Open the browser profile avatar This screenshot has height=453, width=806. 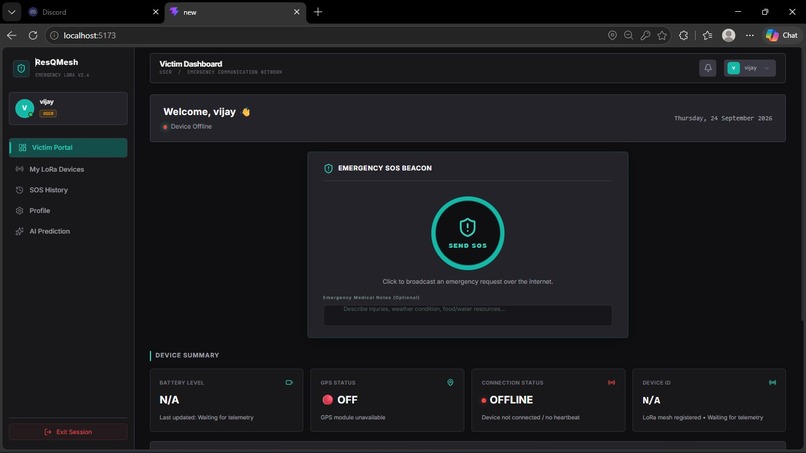(728, 35)
